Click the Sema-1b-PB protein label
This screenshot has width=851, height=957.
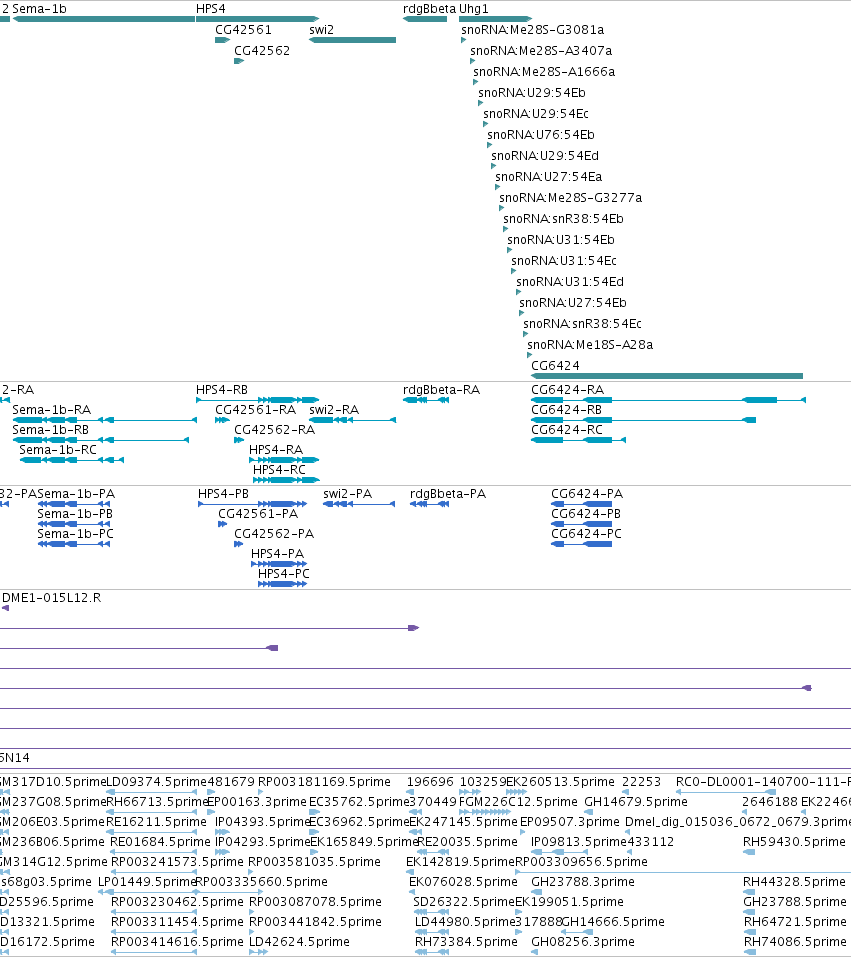[x=75, y=514]
